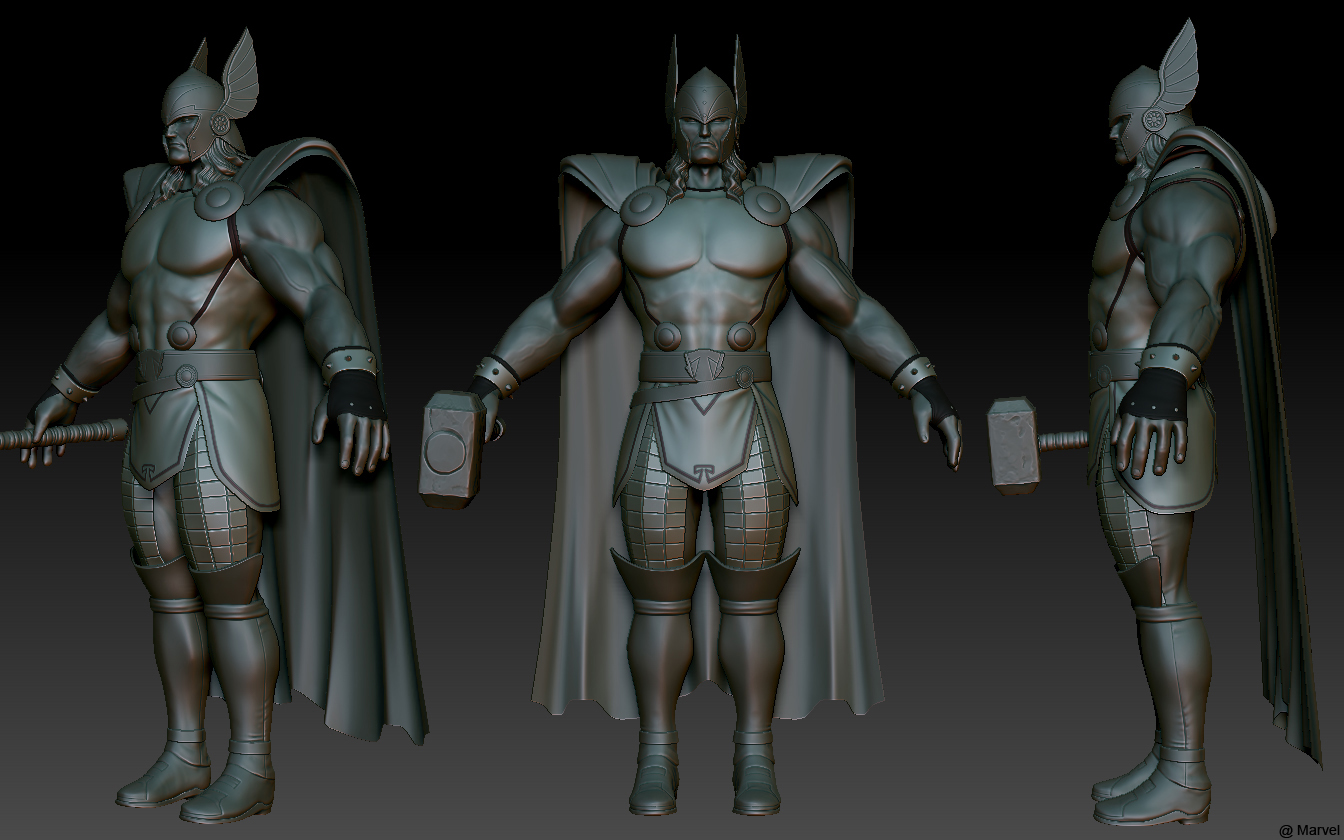Select the abdomen of the front view model
Image resolution: width=1344 pixels, height=840 pixels.
pos(706,300)
